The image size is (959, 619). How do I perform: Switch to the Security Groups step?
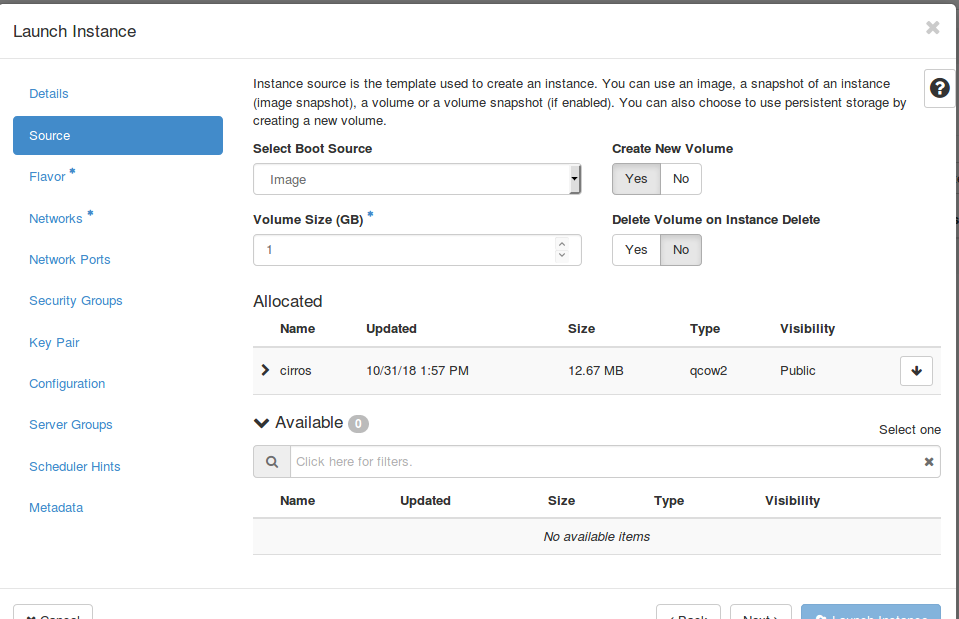(76, 301)
